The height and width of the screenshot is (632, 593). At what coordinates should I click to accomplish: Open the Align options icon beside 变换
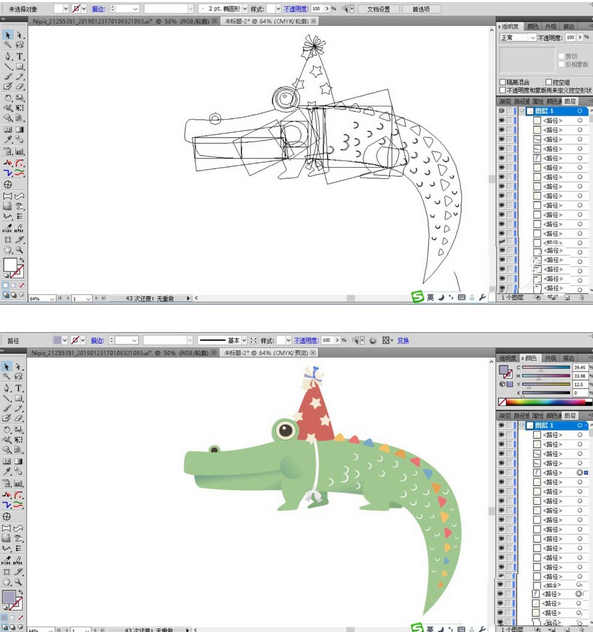pyautogui.click(x=387, y=341)
